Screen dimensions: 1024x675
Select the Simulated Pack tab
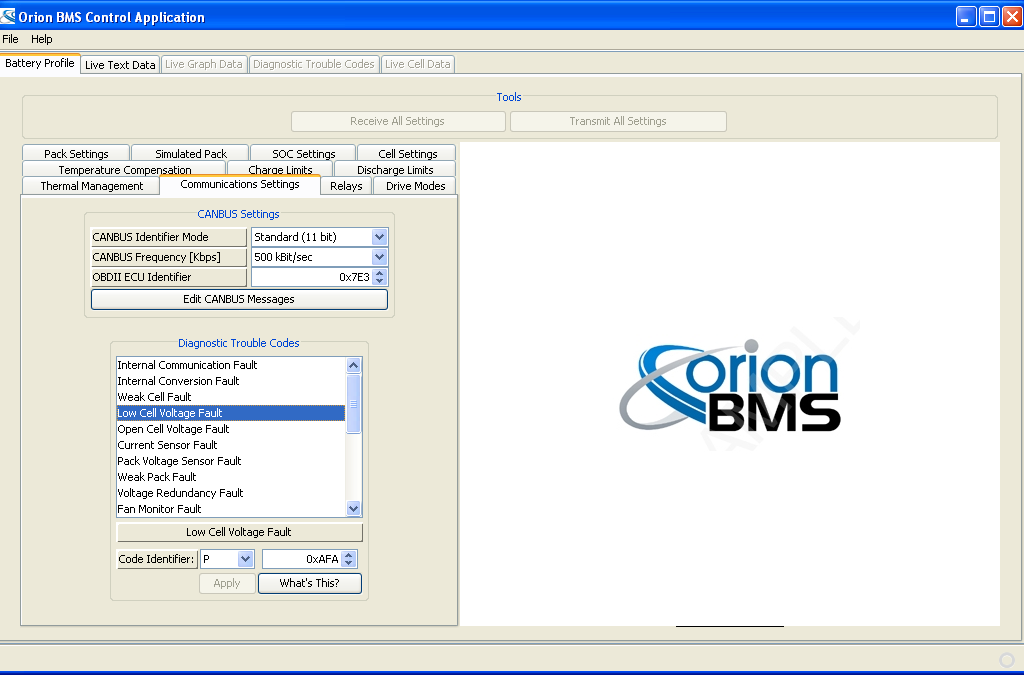click(x=191, y=153)
